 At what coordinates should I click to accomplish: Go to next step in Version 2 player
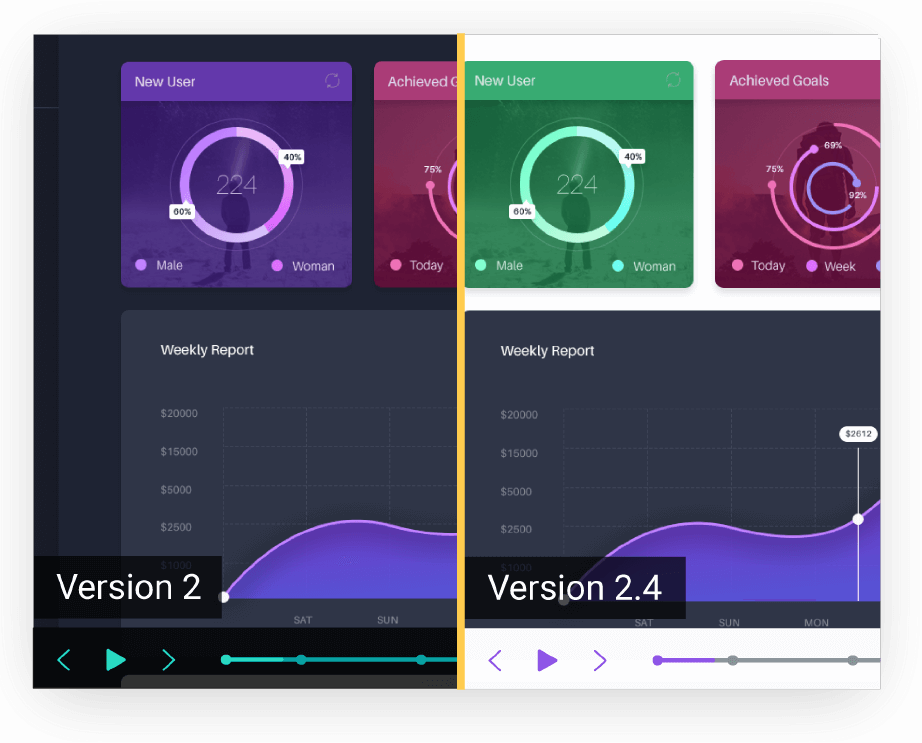pyautogui.click(x=168, y=660)
